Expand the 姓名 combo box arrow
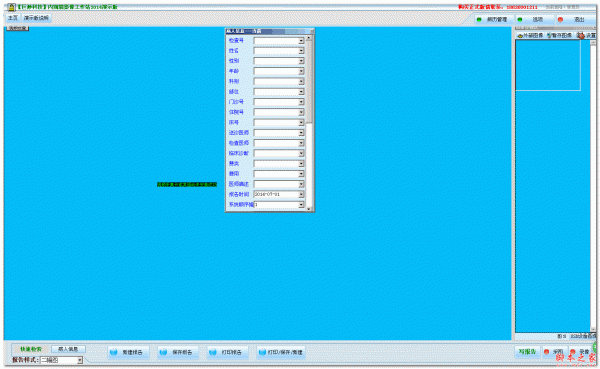 click(x=301, y=51)
